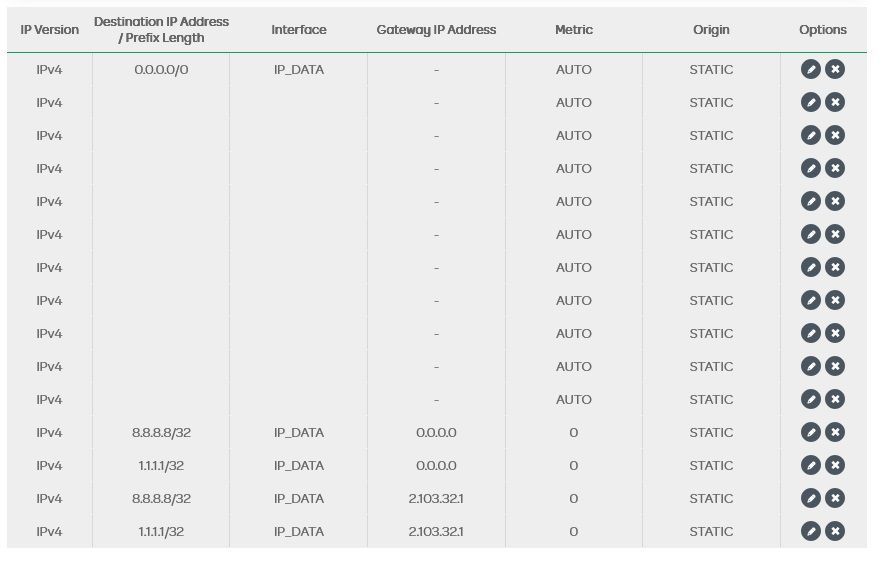Screen dimensions: 883x569
Task: Delete 1.1.1.1/32 route with gateway 0.0.0.0
Action: coord(835,465)
